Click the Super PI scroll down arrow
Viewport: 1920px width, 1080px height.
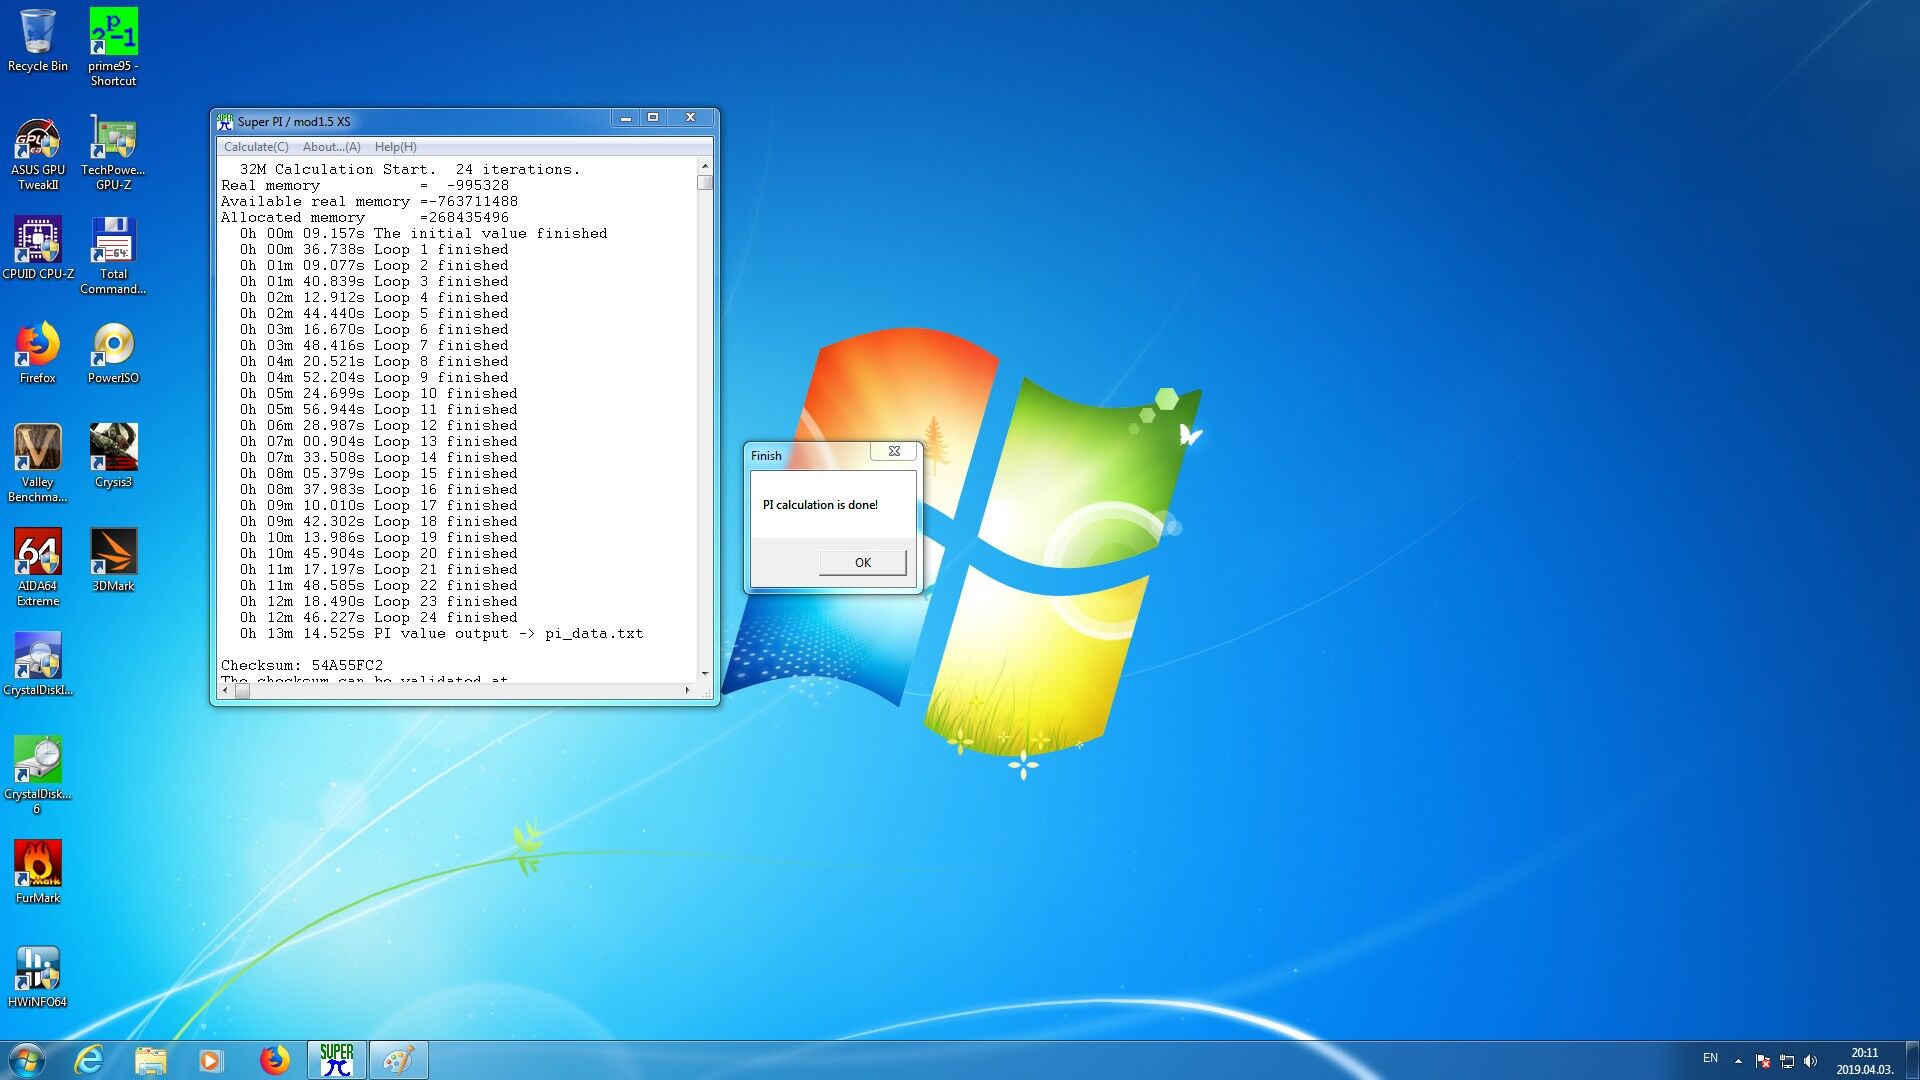click(x=705, y=674)
